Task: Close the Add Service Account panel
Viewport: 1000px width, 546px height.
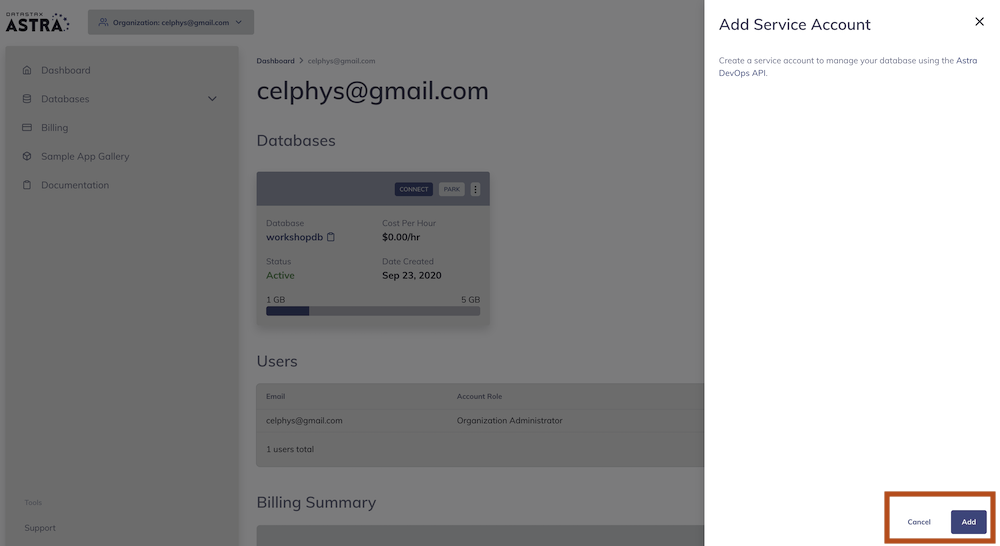Action: (979, 22)
